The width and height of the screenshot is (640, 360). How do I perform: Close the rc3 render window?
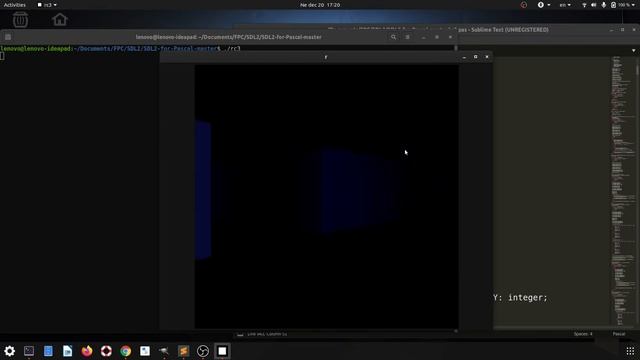487,57
